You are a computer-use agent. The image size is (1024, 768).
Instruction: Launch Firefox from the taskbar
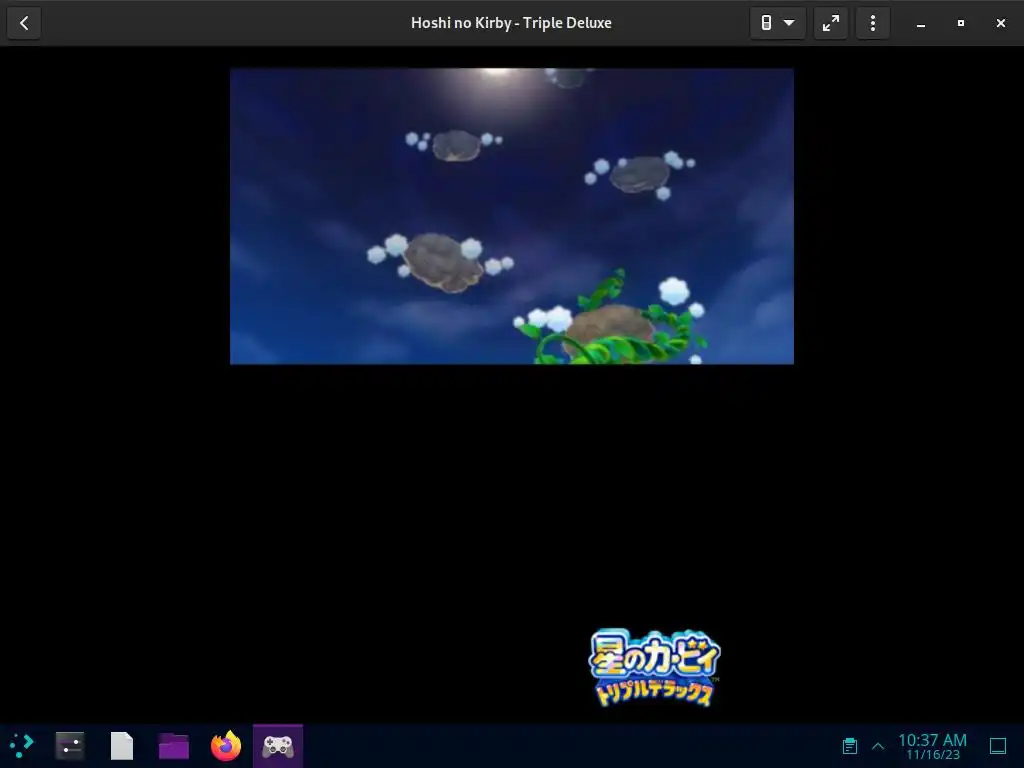pyautogui.click(x=226, y=746)
